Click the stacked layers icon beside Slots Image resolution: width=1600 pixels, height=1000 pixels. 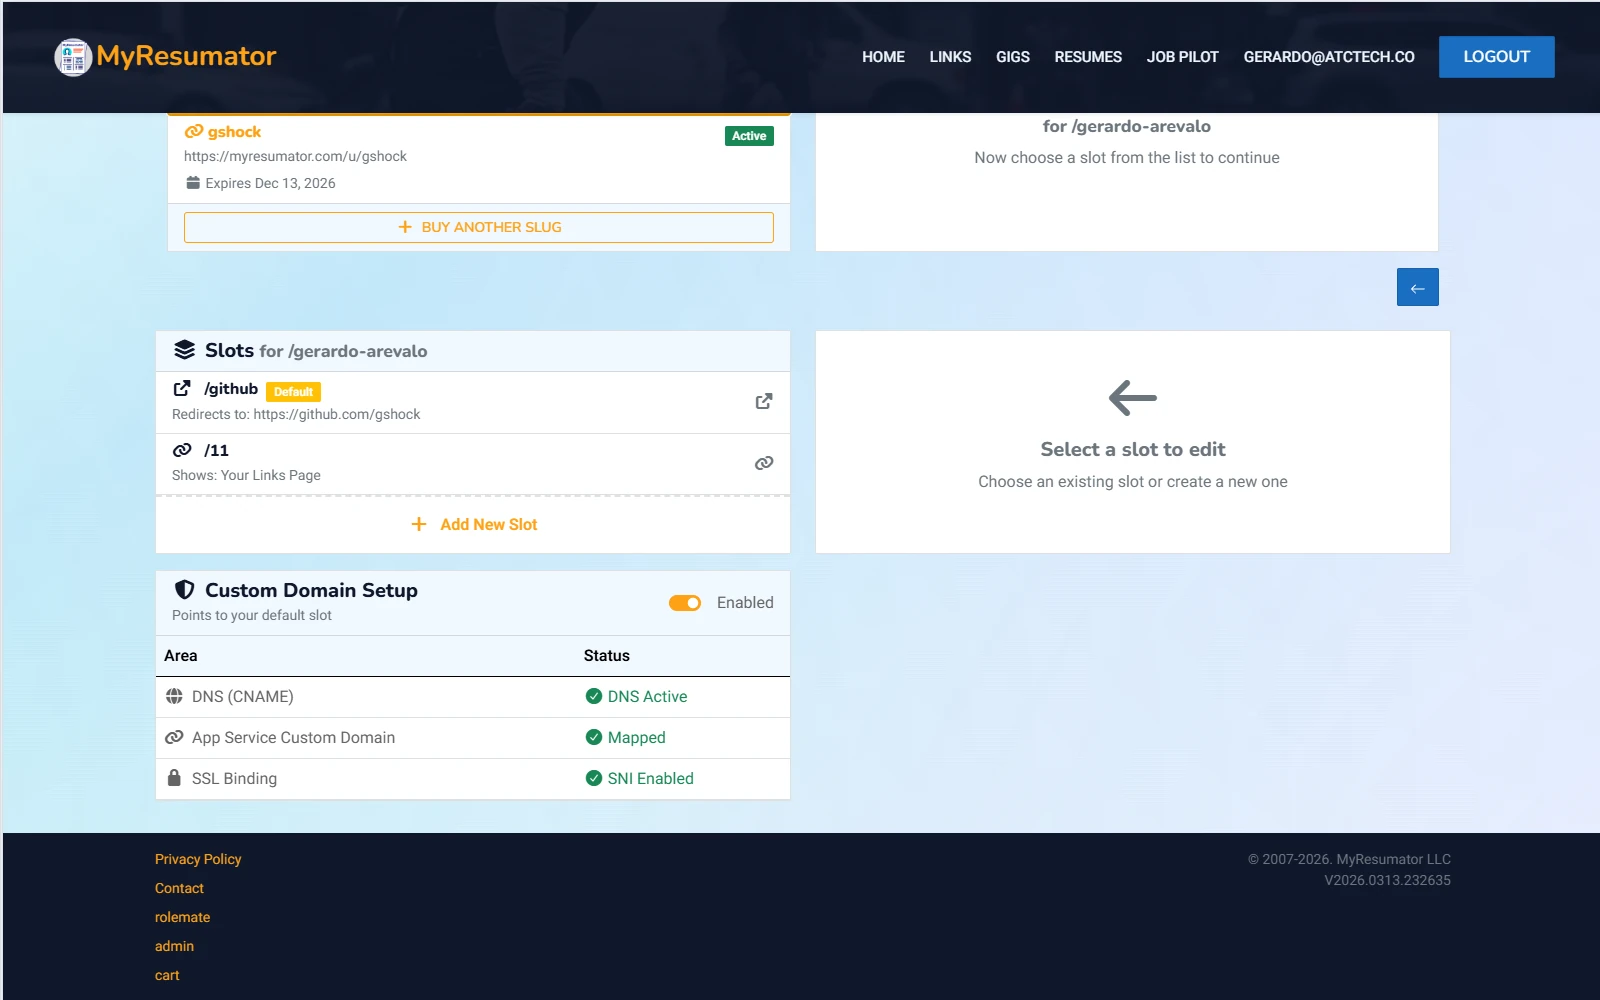(184, 349)
